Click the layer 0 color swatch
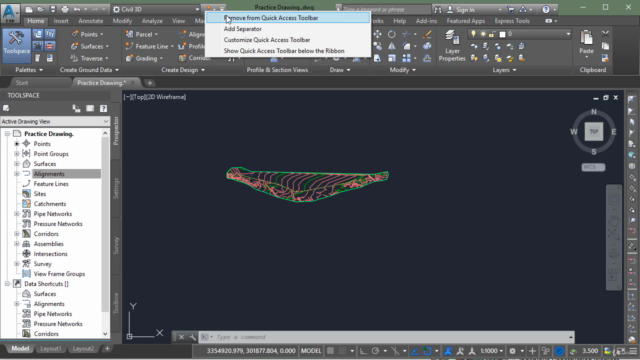The height and width of the screenshot is (360, 640). (x=502, y=34)
